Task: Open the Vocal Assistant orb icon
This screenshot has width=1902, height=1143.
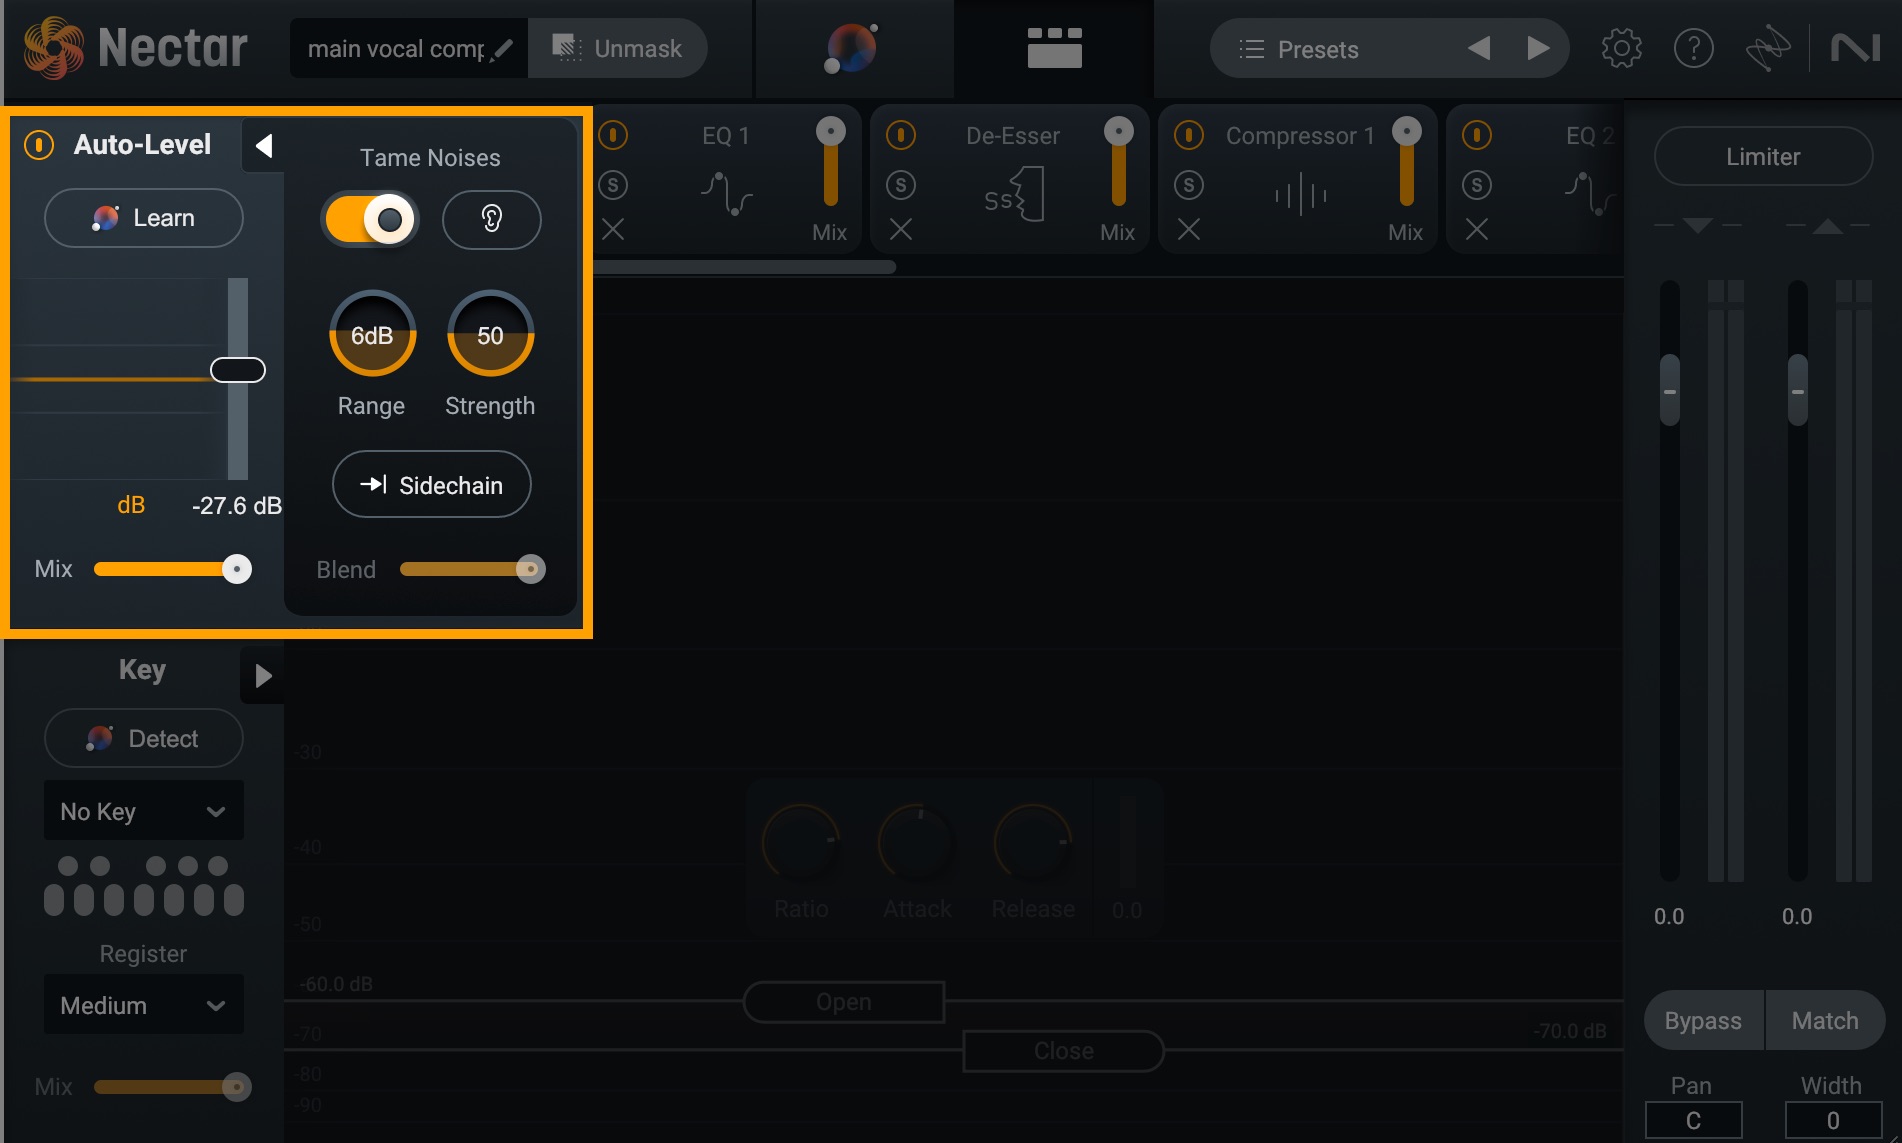Action: 852,48
